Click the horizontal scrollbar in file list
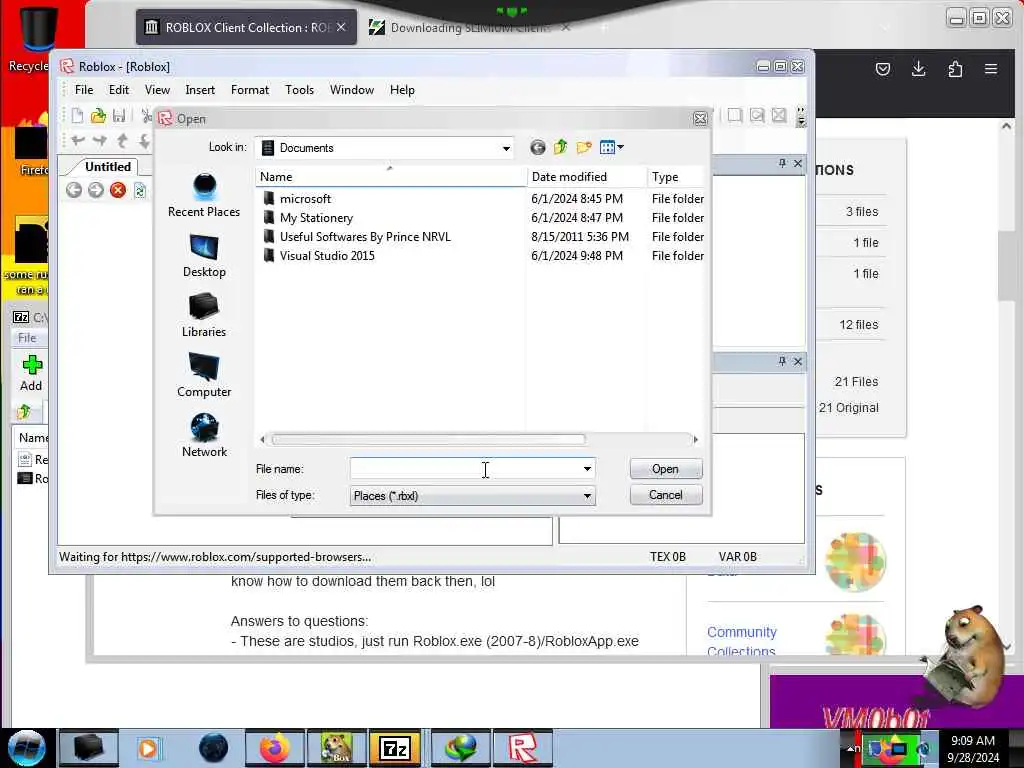 (428, 440)
